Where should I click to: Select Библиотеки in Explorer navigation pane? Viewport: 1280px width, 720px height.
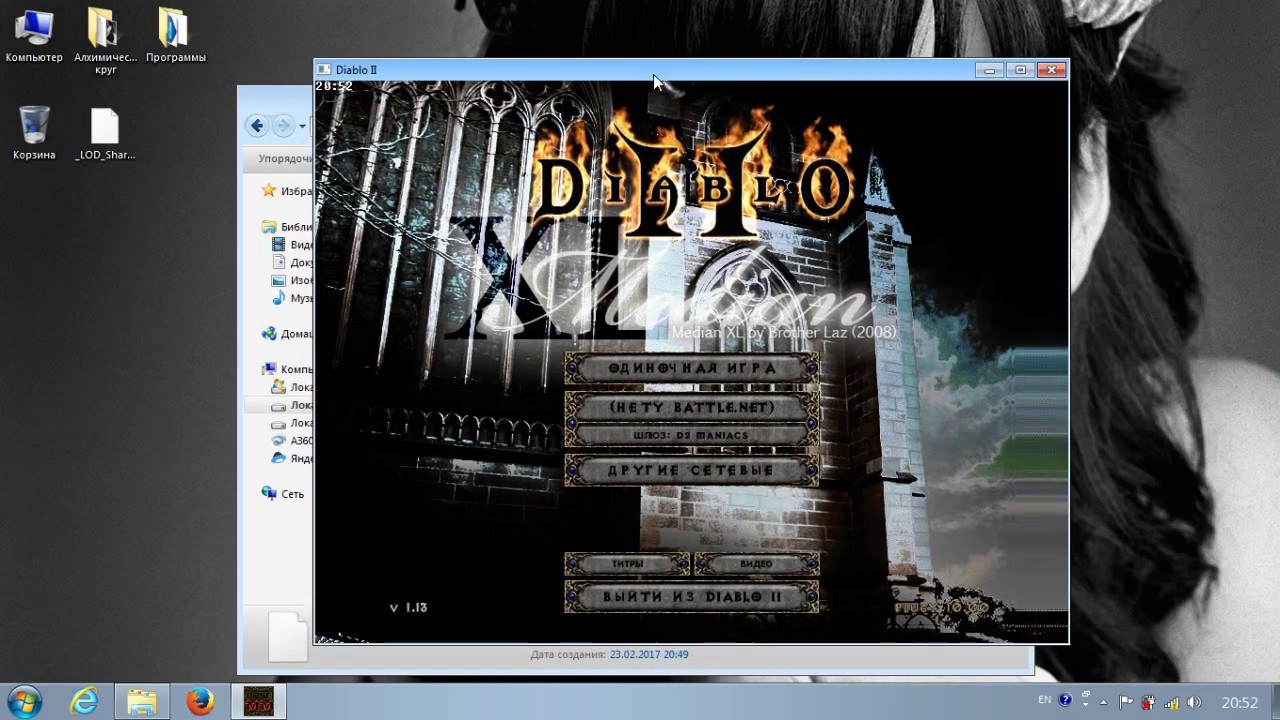click(287, 227)
